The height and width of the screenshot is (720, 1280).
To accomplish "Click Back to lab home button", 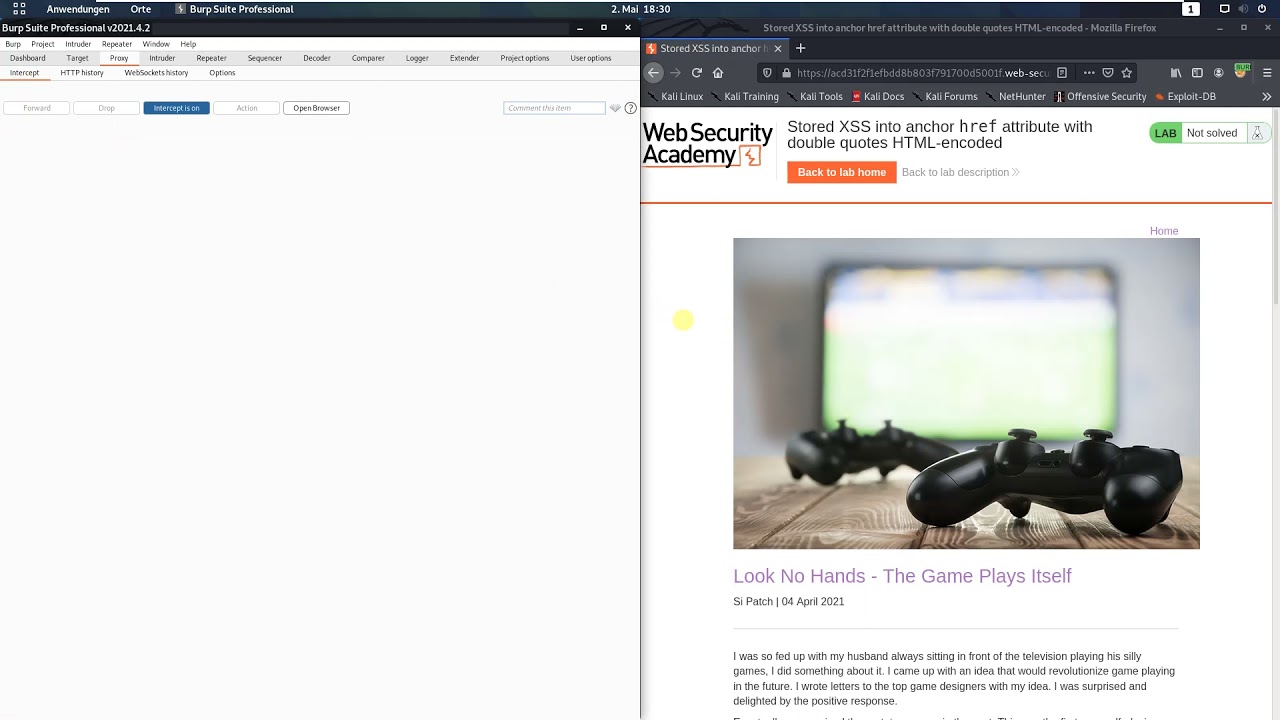I will point(842,172).
